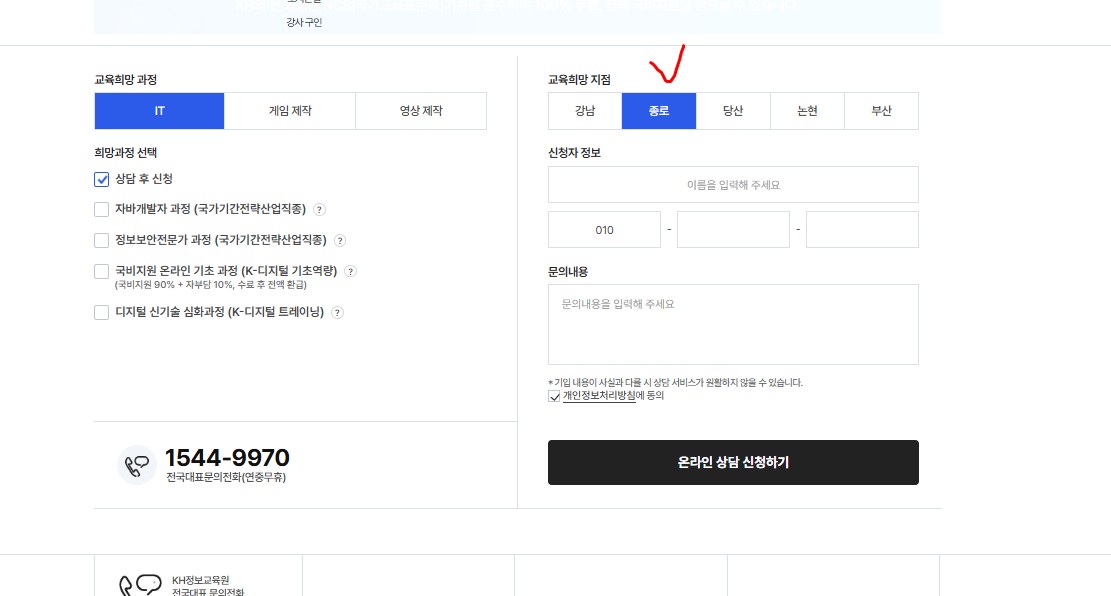This screenshot has height=596, width=1111.
Task: Switch to the 영상 제작 course tab
Action: tap(420, 111)
